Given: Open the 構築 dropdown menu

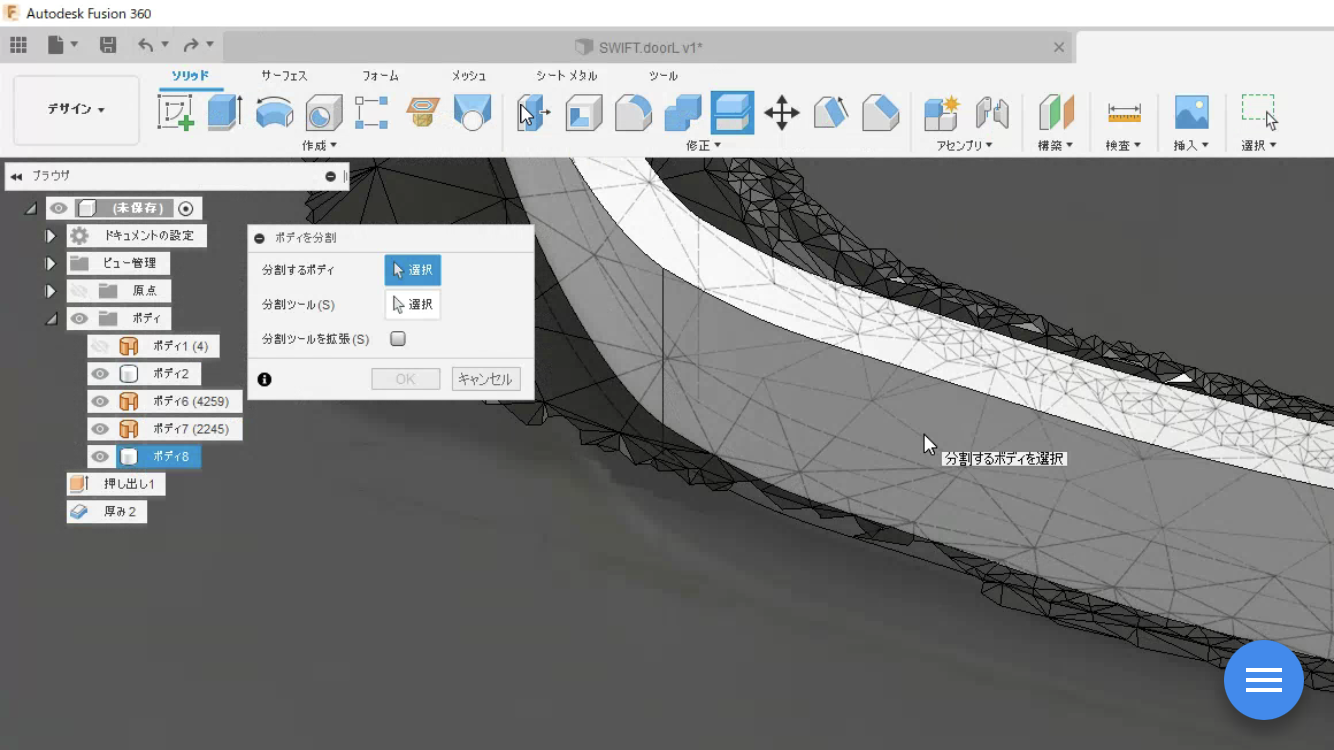Looking at the screenshot, I should click(1055, 146).
